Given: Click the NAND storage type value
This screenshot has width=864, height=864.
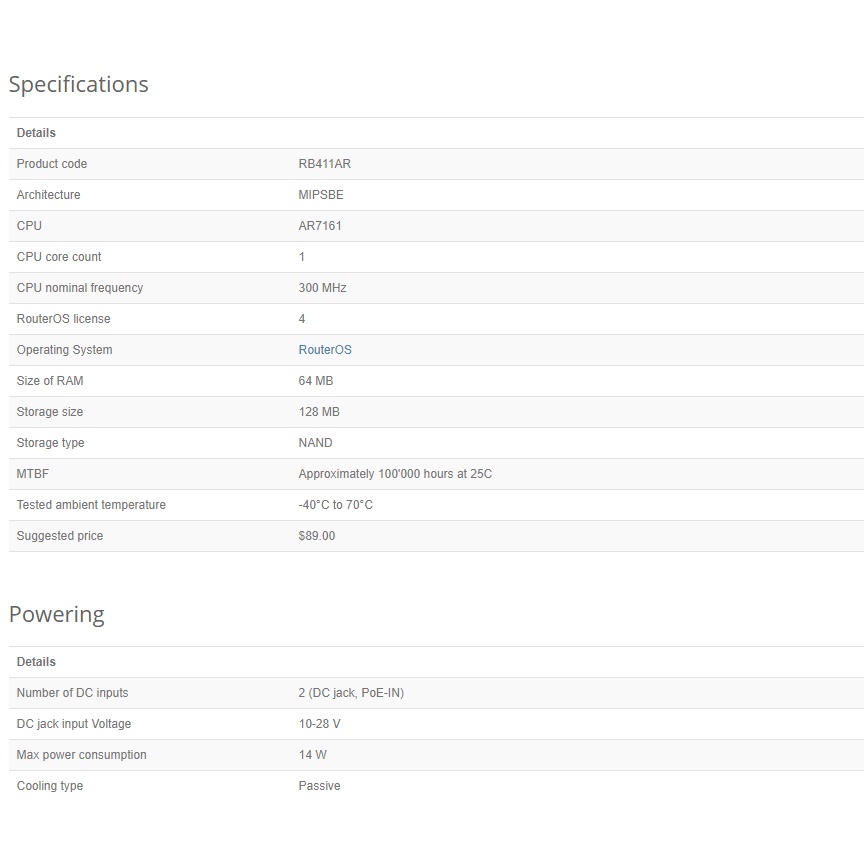Looking at the screenshot, I should (315, 443).
